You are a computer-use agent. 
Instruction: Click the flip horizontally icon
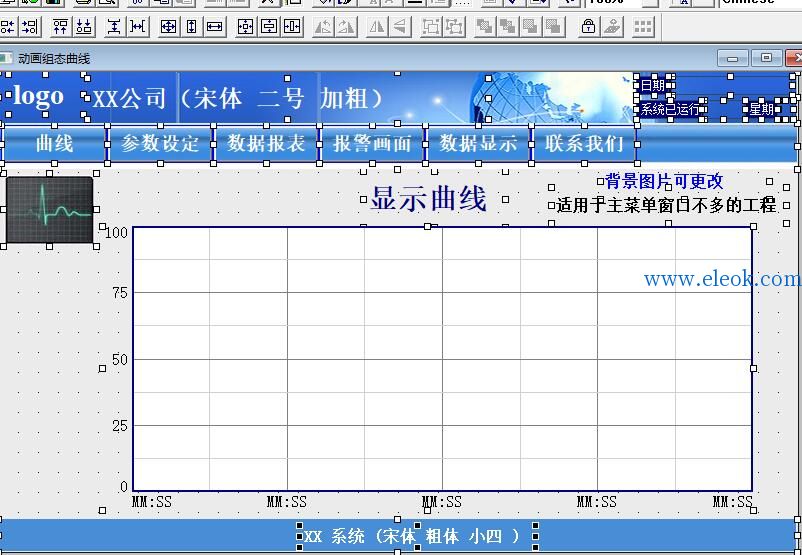[377, 27]
